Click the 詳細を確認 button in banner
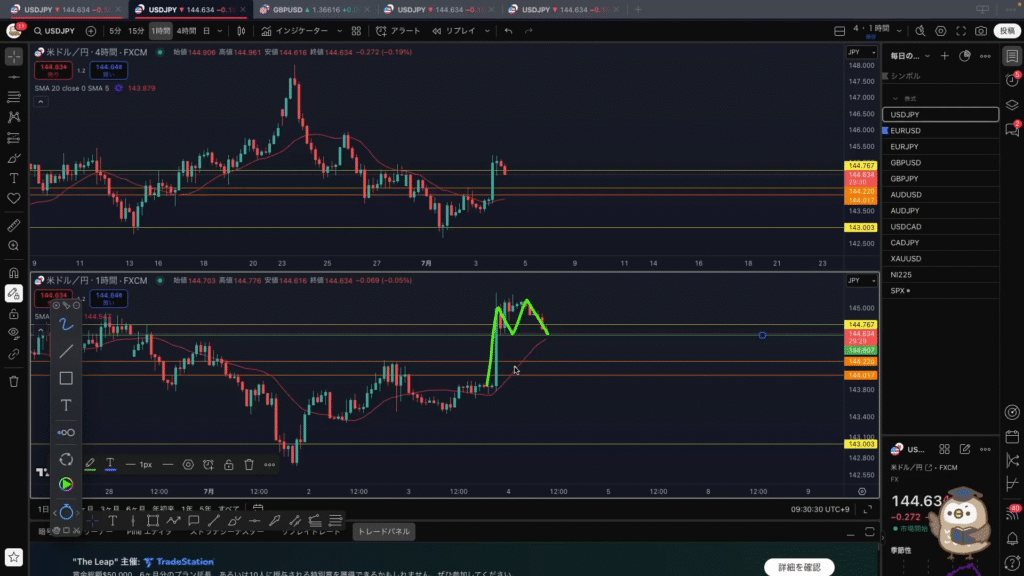The image size is (1024, 576). [x=799, y=567]
